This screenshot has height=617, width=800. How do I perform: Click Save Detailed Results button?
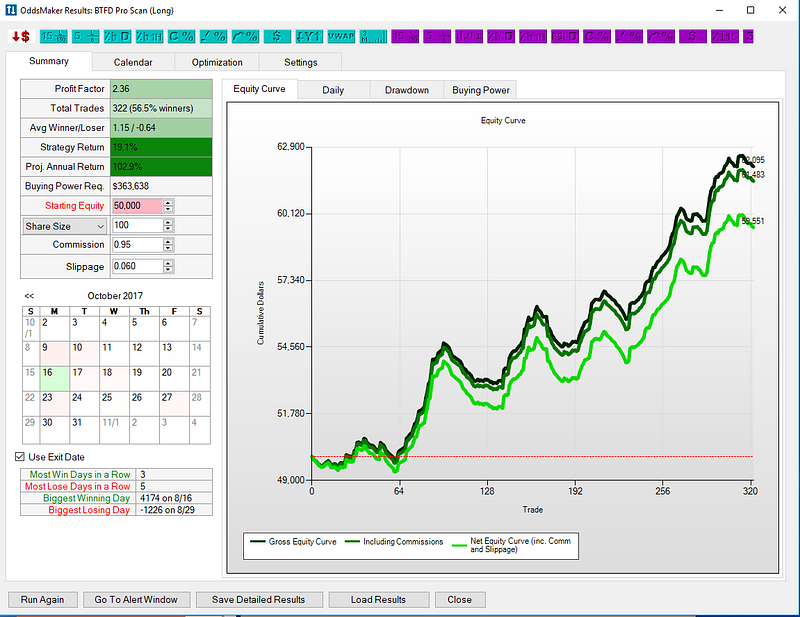(259, 600)
